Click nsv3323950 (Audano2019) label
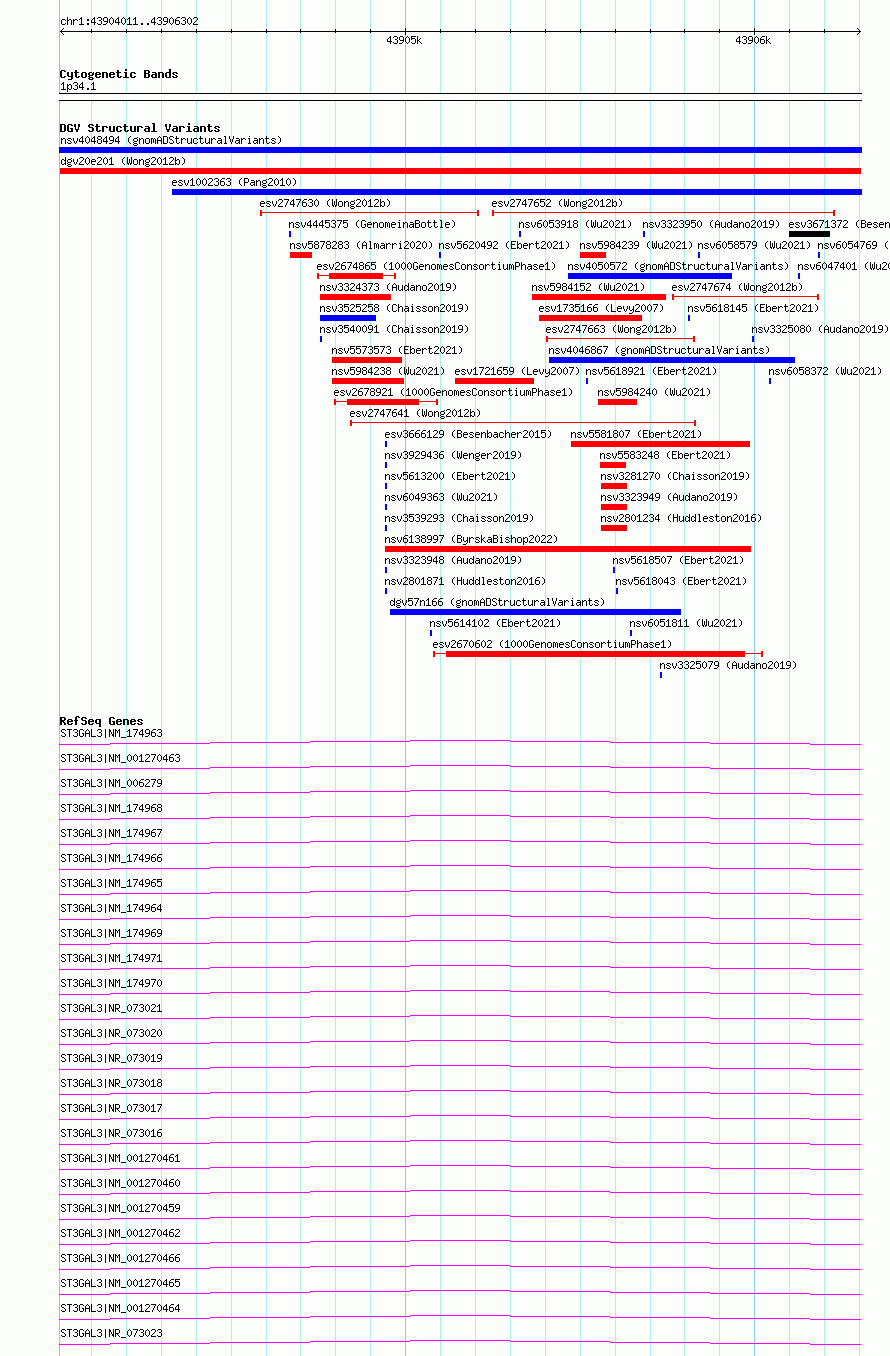The image size is (890, 1356). pyautogui.click(x=712, y=224)
